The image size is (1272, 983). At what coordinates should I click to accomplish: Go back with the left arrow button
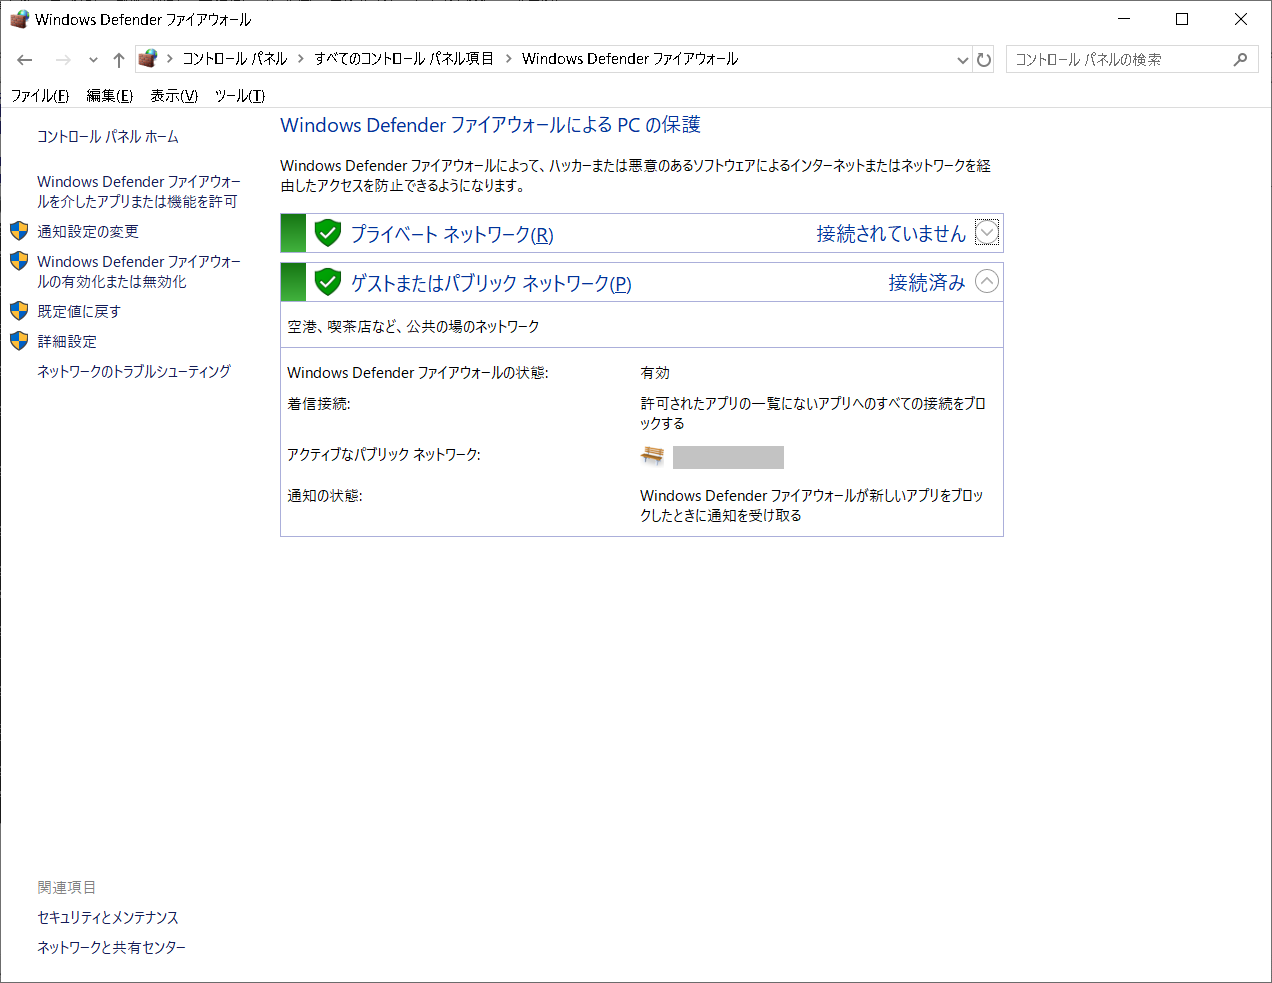pyautogui.click(x=25, y=60)
